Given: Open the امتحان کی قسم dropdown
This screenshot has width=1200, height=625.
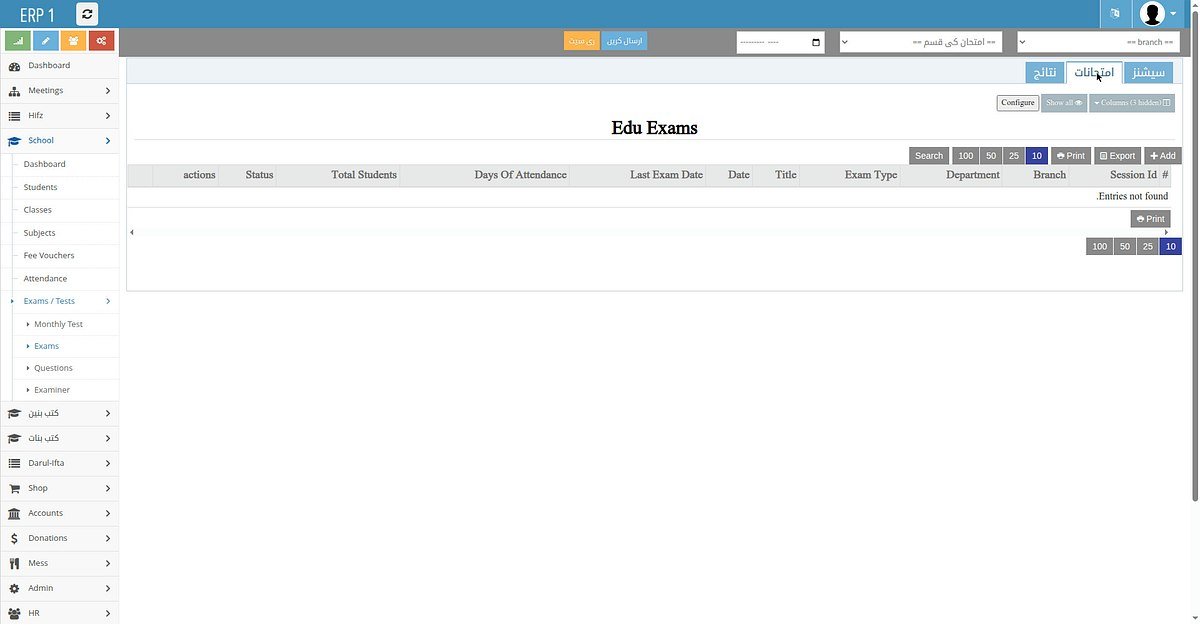Looking at the screenshot, I should point(920,42).
